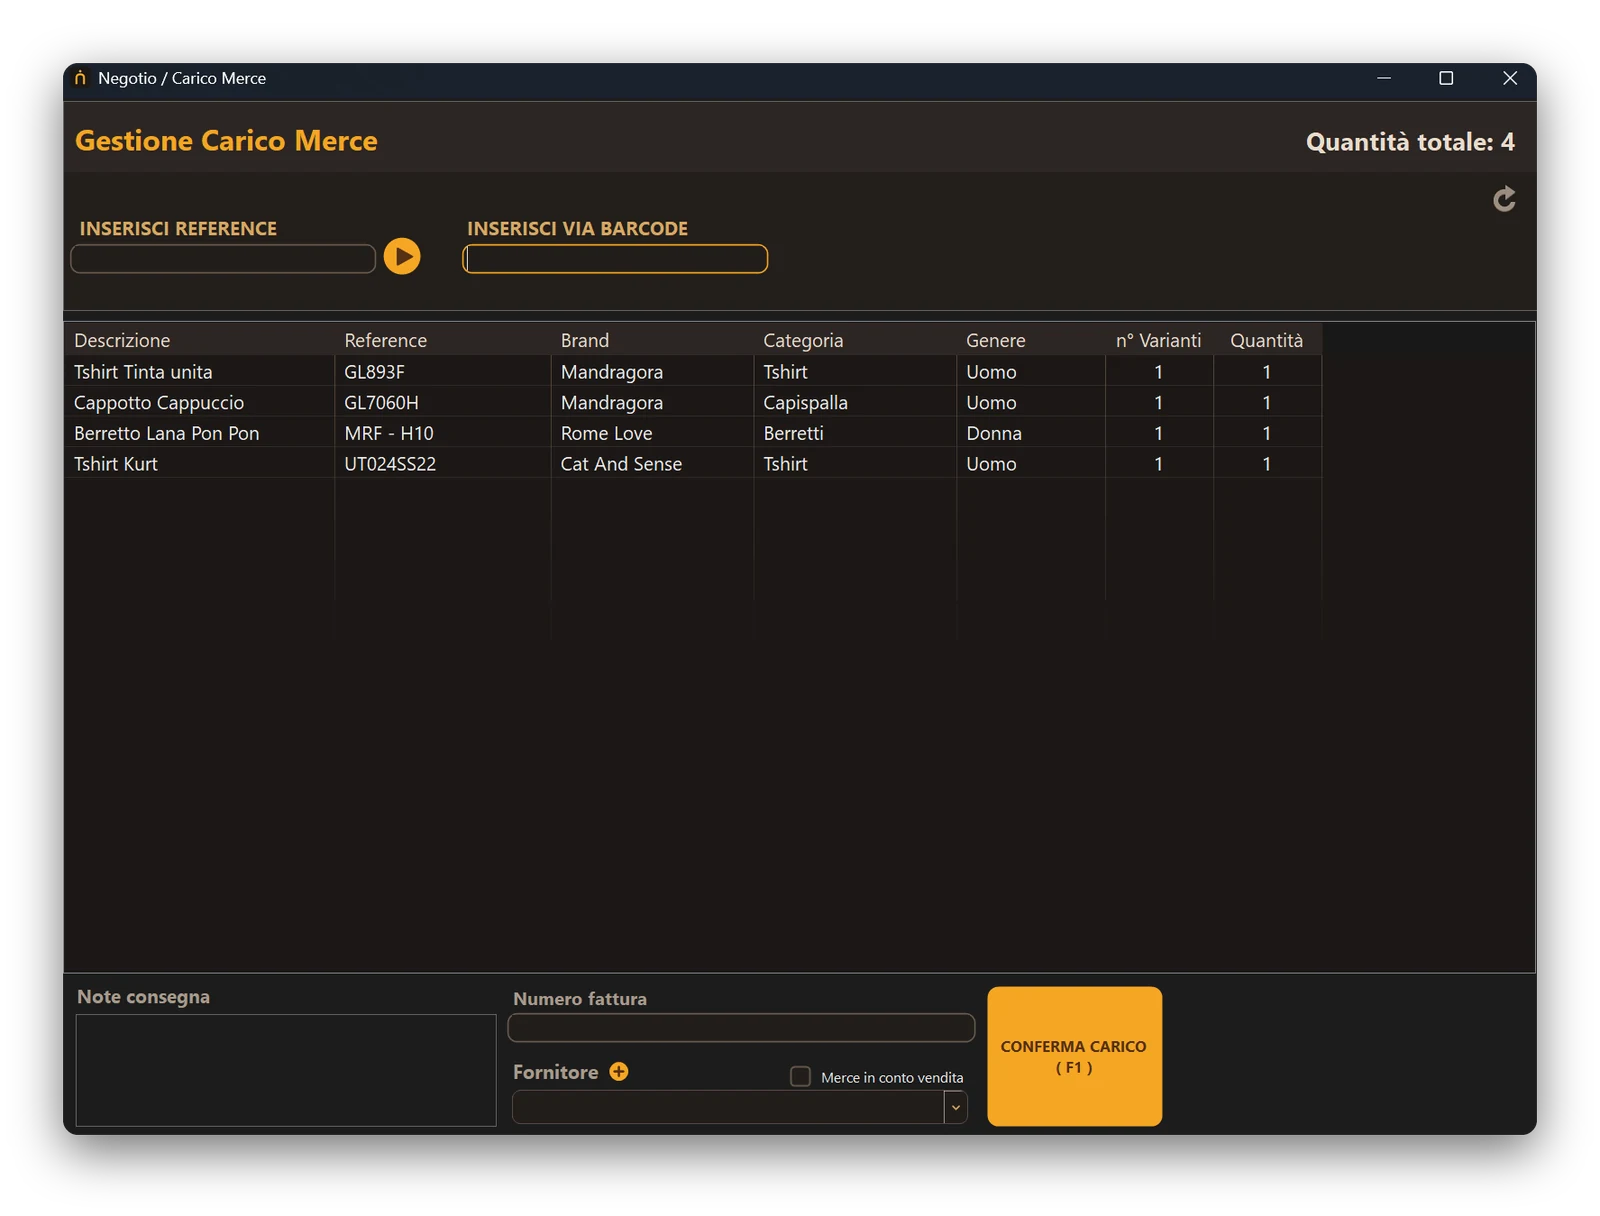Image resolution: width=1600 pixels, height=1216 pixels.
Task: Enable Merce in conto vendita checkbox
Action: tap(800, 1076)
